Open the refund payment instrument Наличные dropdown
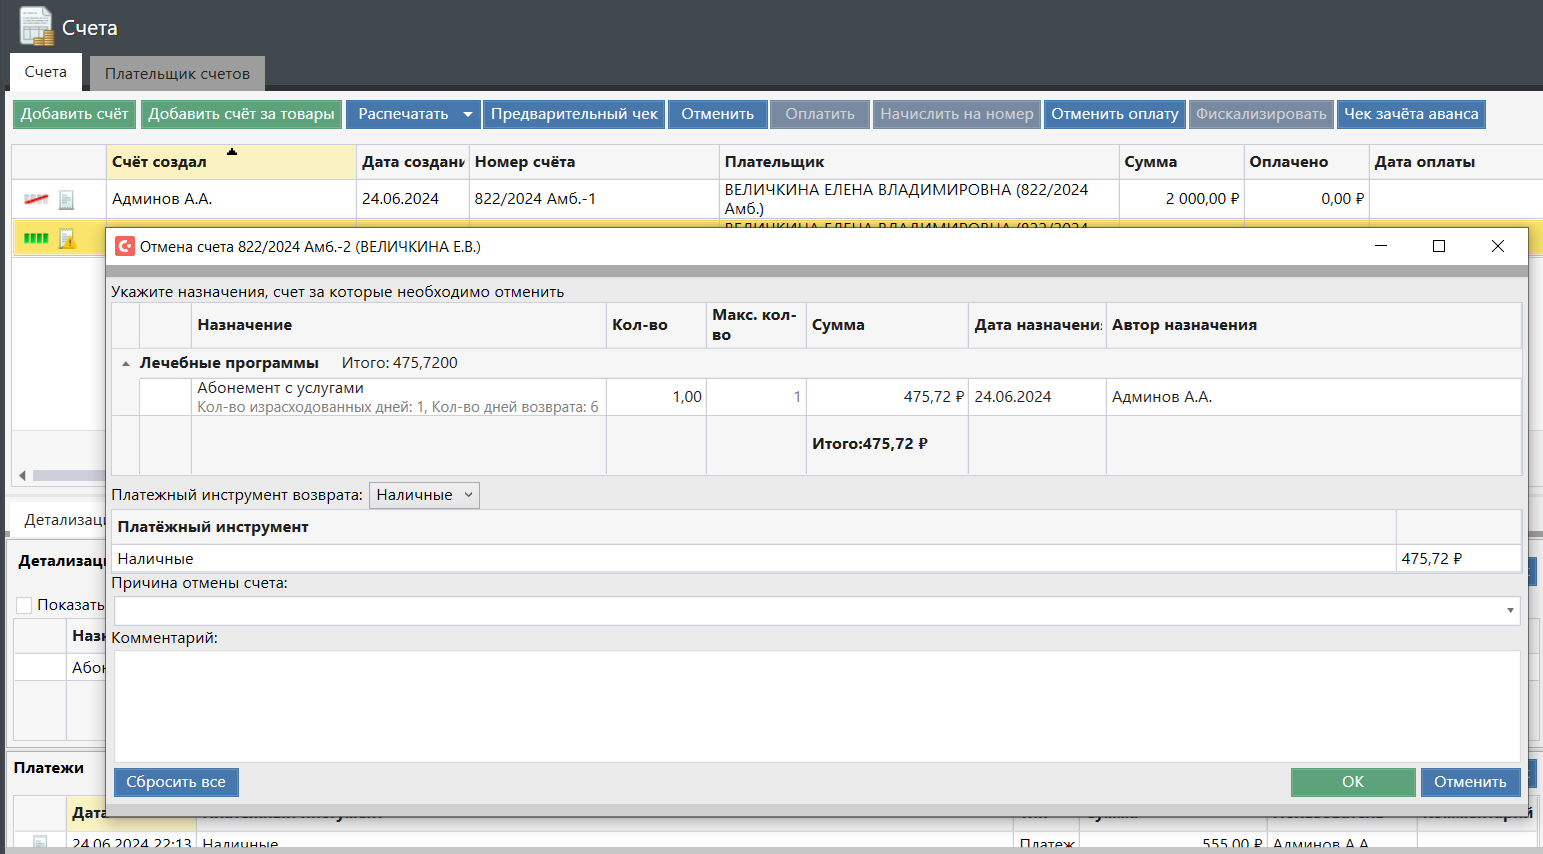The width and height of the screenshot is (1543, 854). tap(424, 495)
